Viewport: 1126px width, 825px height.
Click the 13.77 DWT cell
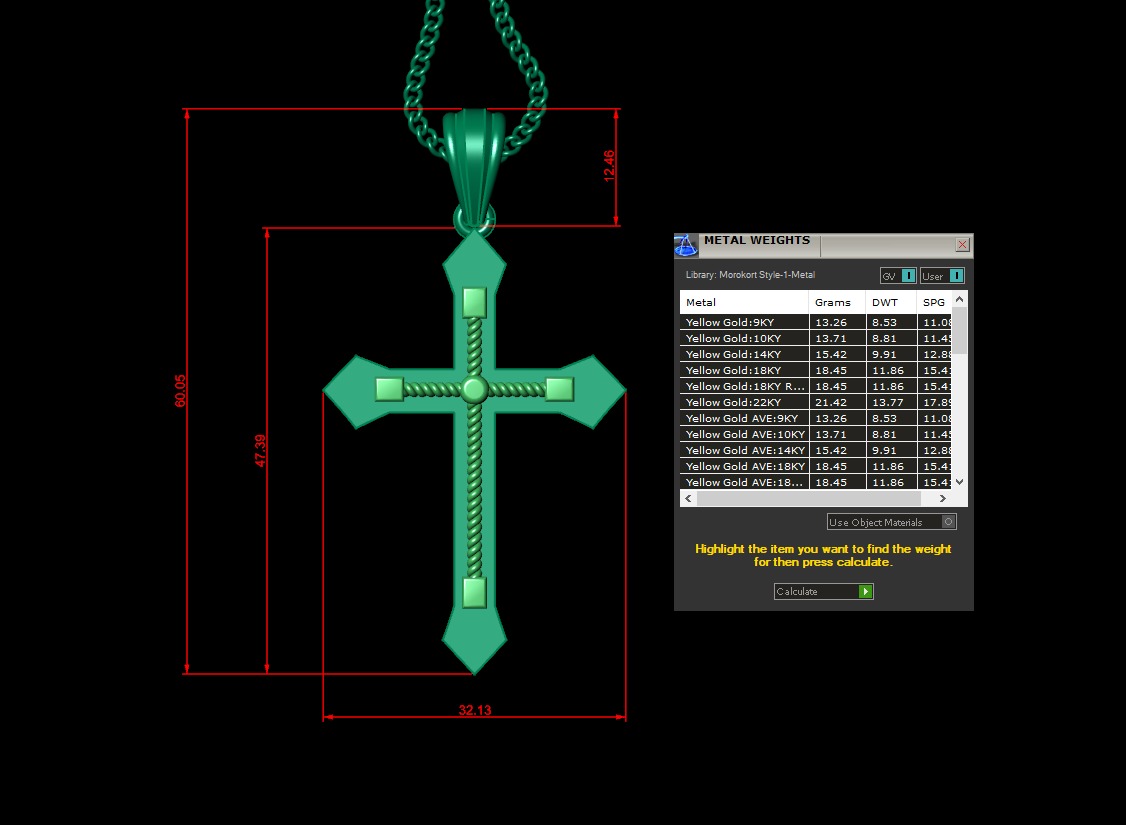click(x=891, y=402)
